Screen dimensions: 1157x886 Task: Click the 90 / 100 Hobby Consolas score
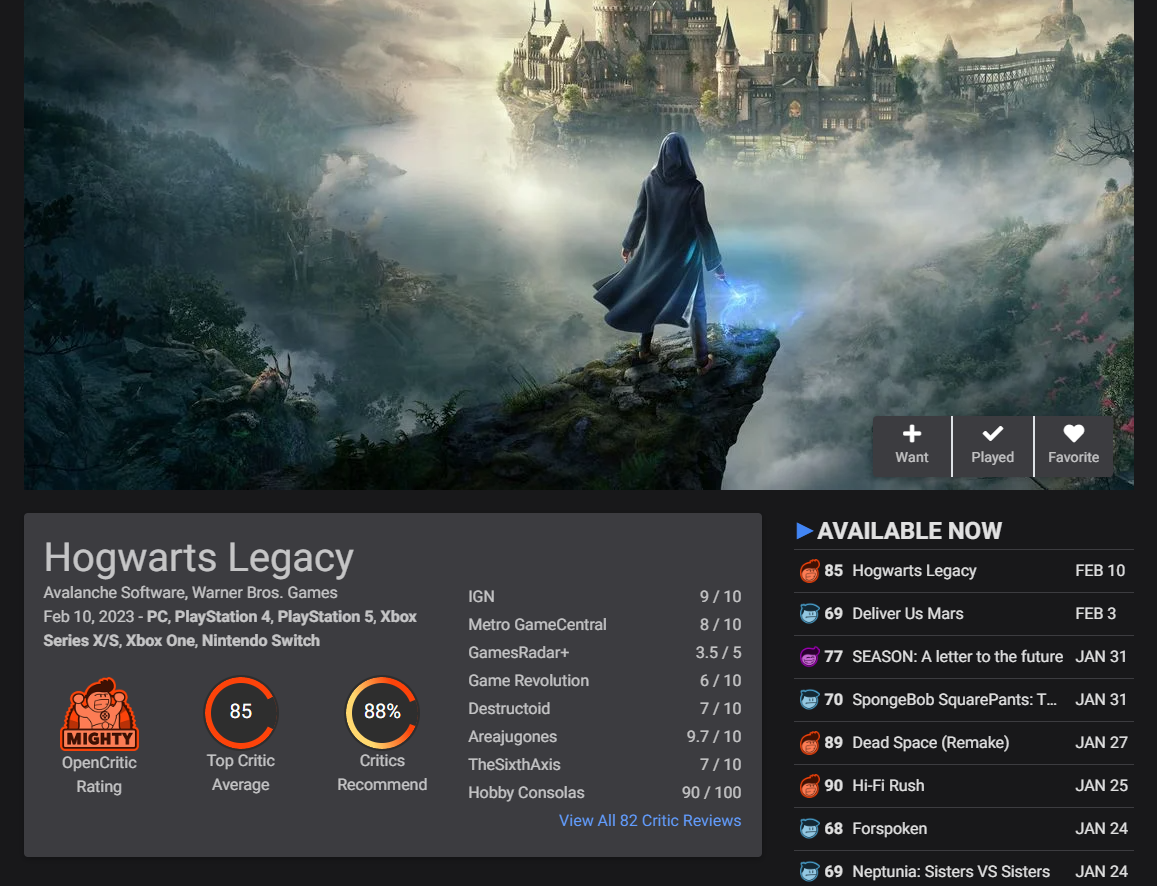coord(711,792)
